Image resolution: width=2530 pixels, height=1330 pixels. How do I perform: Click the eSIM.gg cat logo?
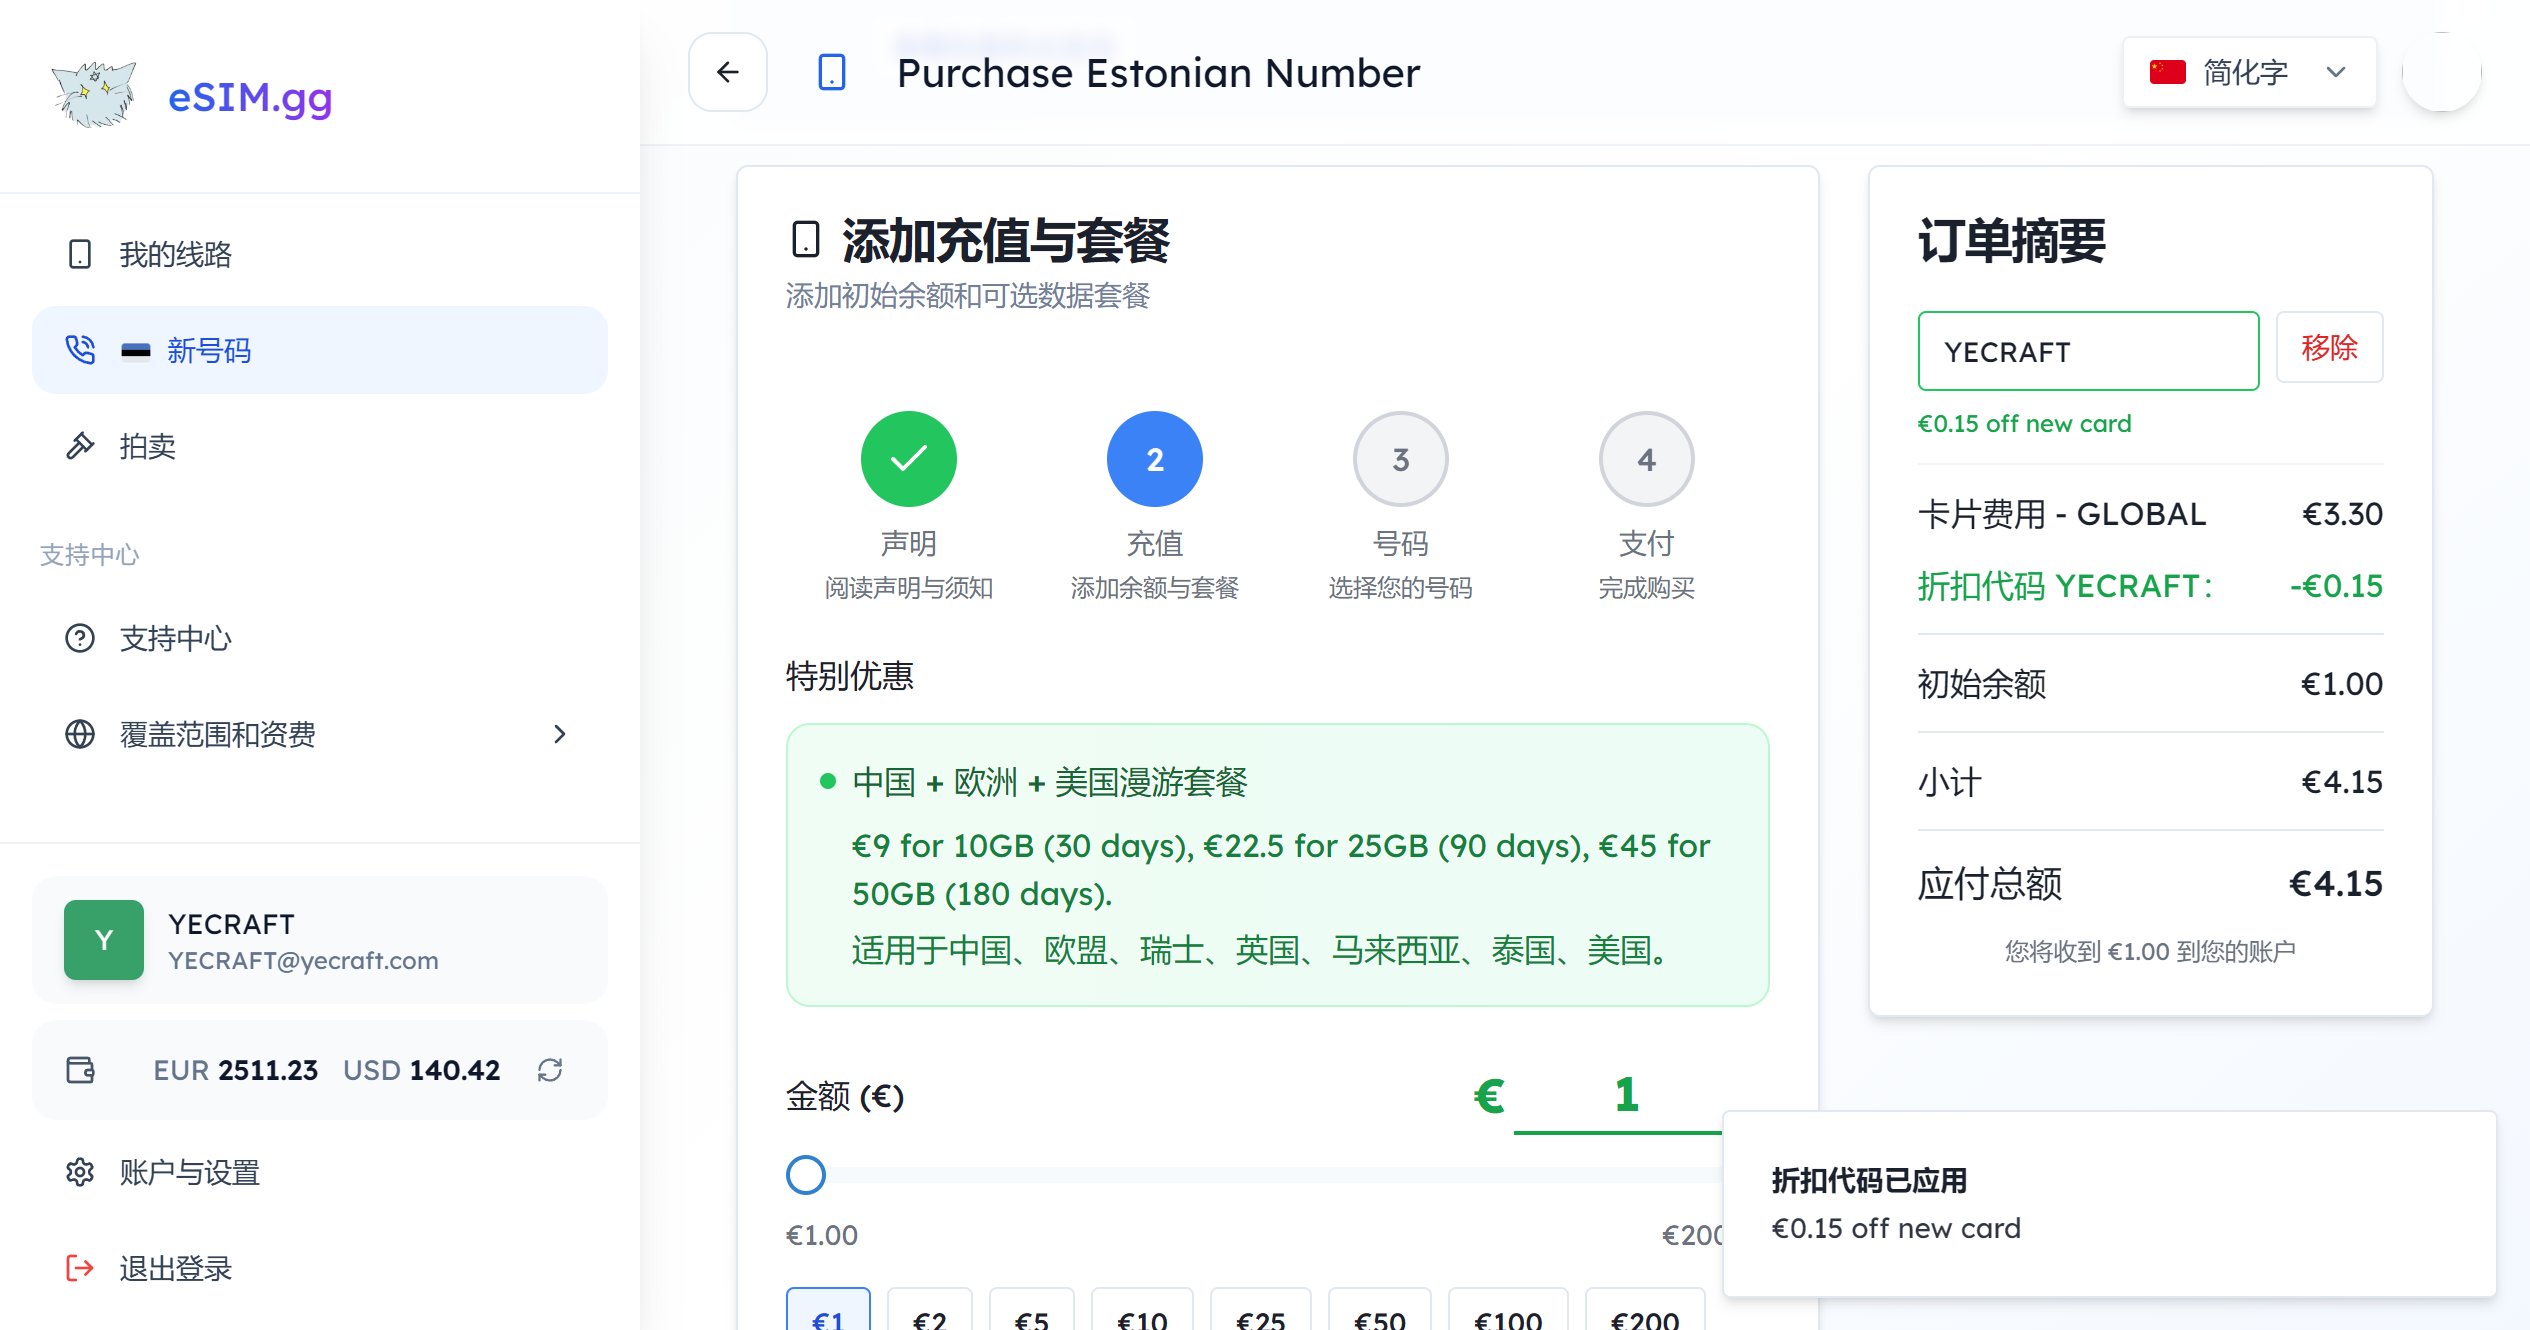pyautogui.click(x=95, y=95)
